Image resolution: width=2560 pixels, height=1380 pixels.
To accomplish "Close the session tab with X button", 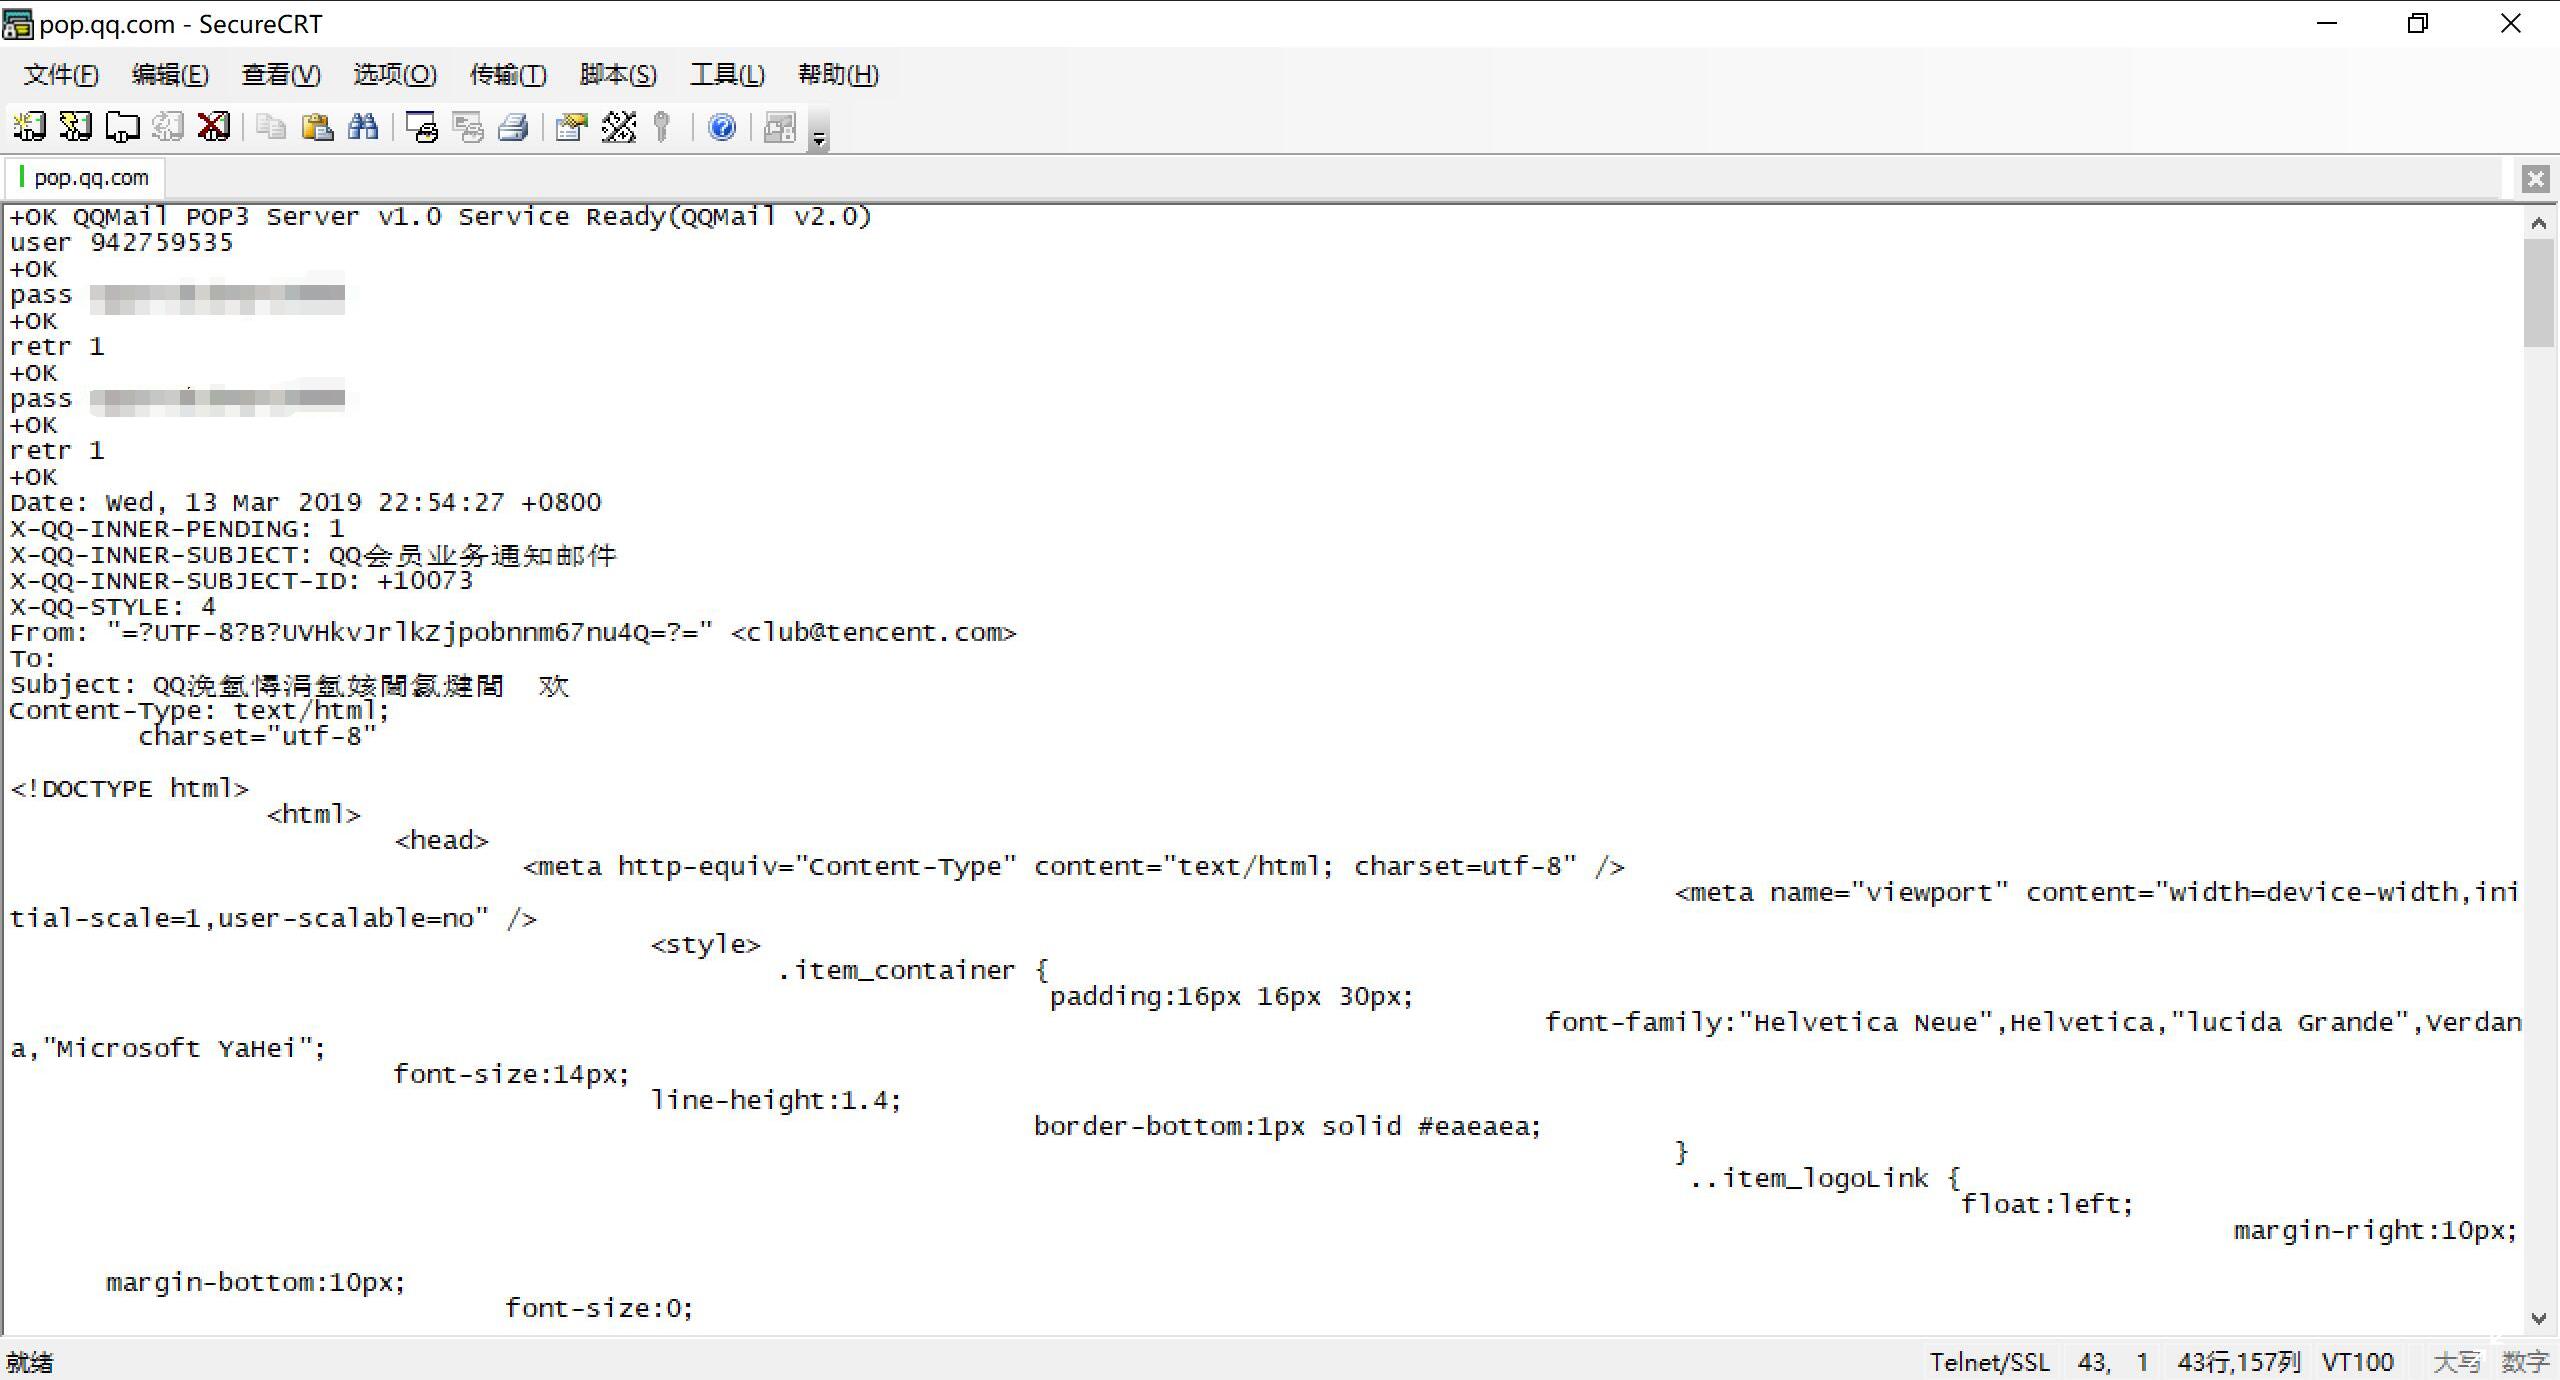I will [x=2535, y=179].
